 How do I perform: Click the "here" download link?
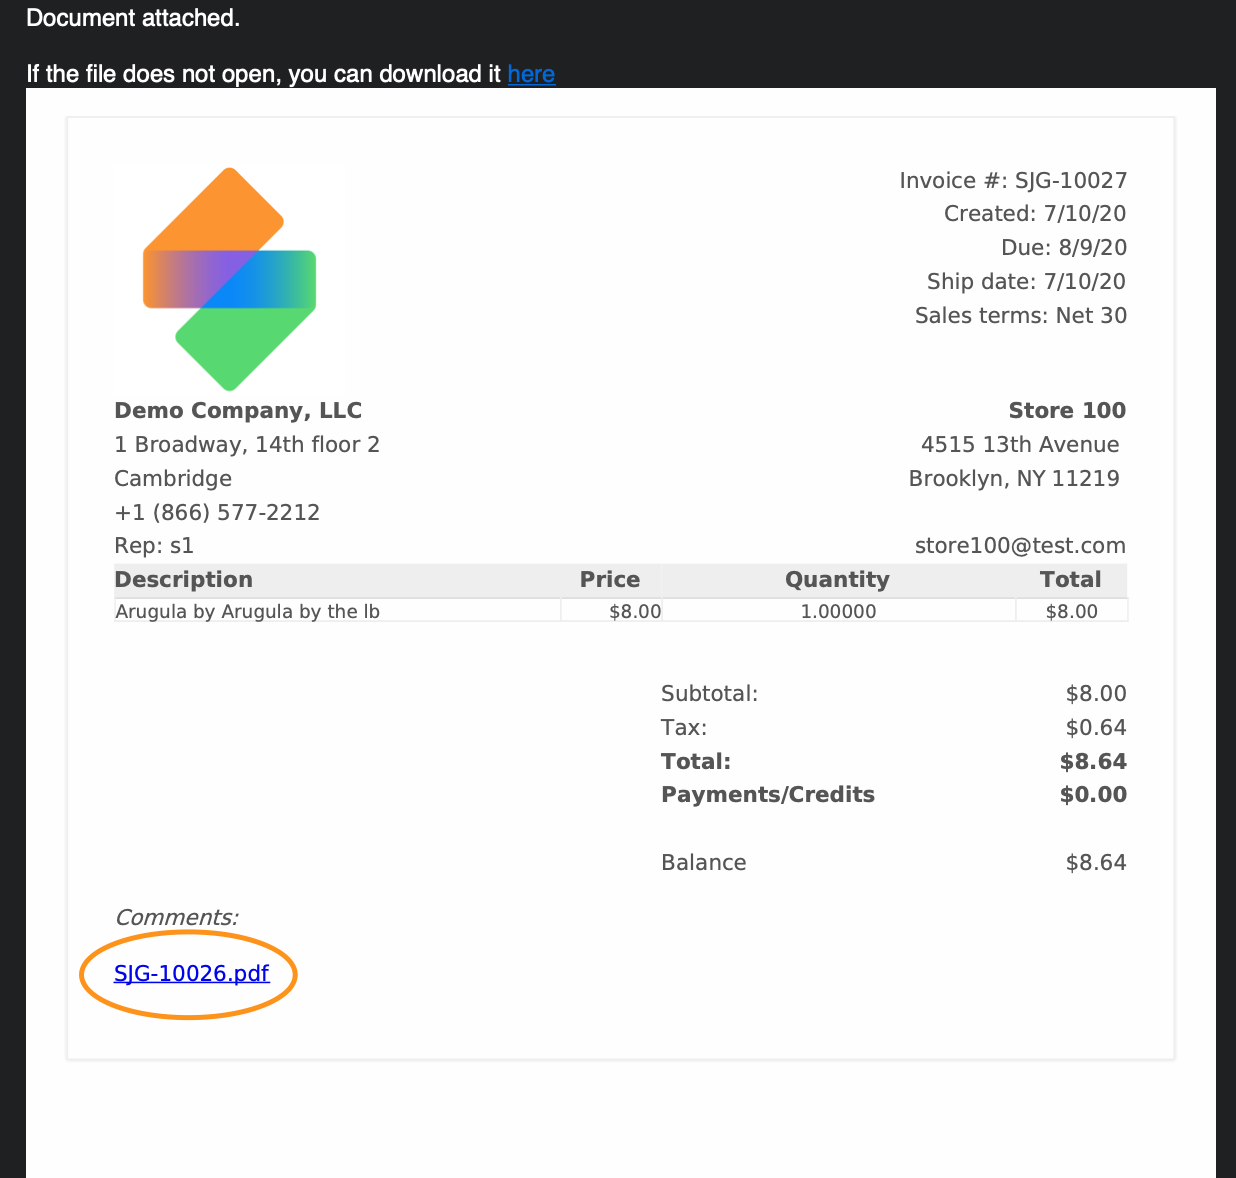[531, 74]
